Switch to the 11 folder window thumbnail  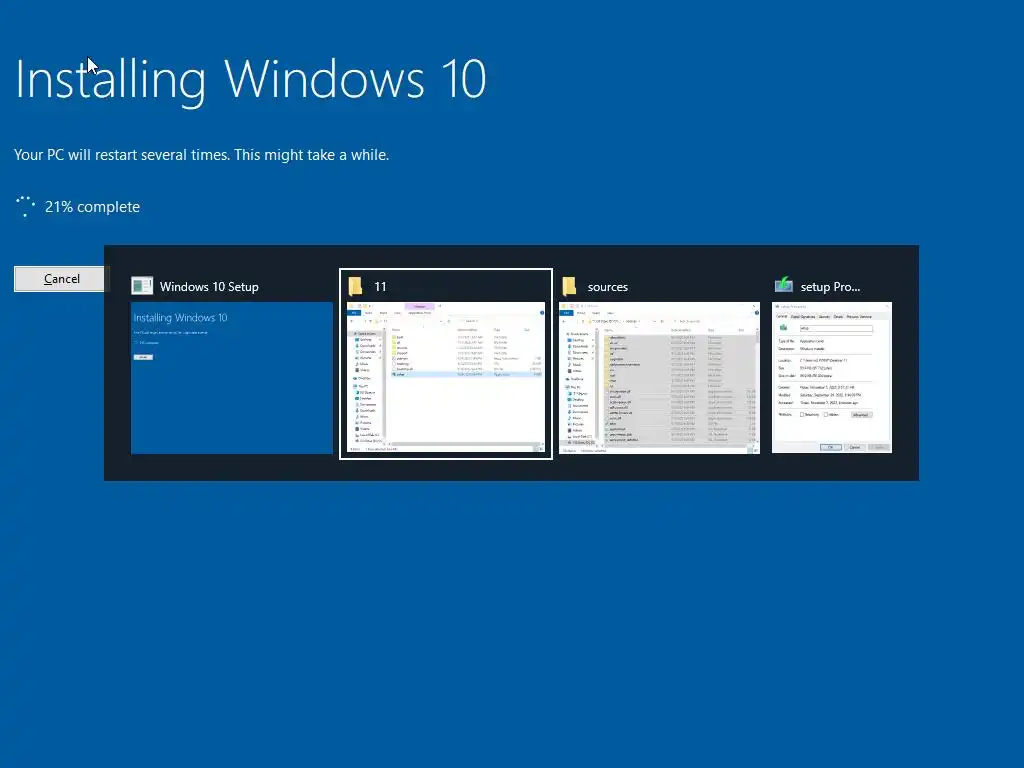coord(446,377)
